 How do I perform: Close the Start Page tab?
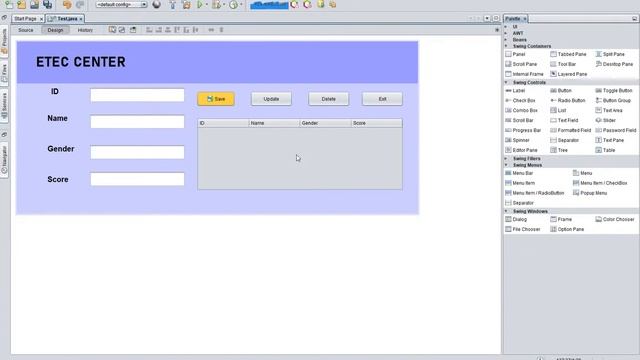[41, 19]
